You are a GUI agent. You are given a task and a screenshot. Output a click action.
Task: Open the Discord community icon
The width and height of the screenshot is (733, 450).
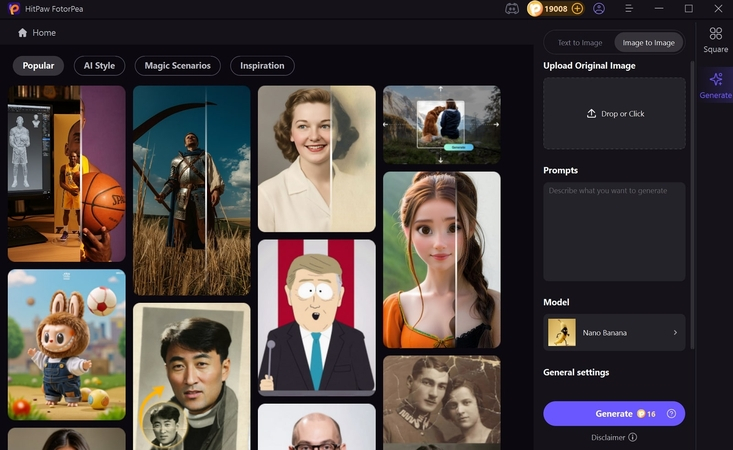pos(512,8)
